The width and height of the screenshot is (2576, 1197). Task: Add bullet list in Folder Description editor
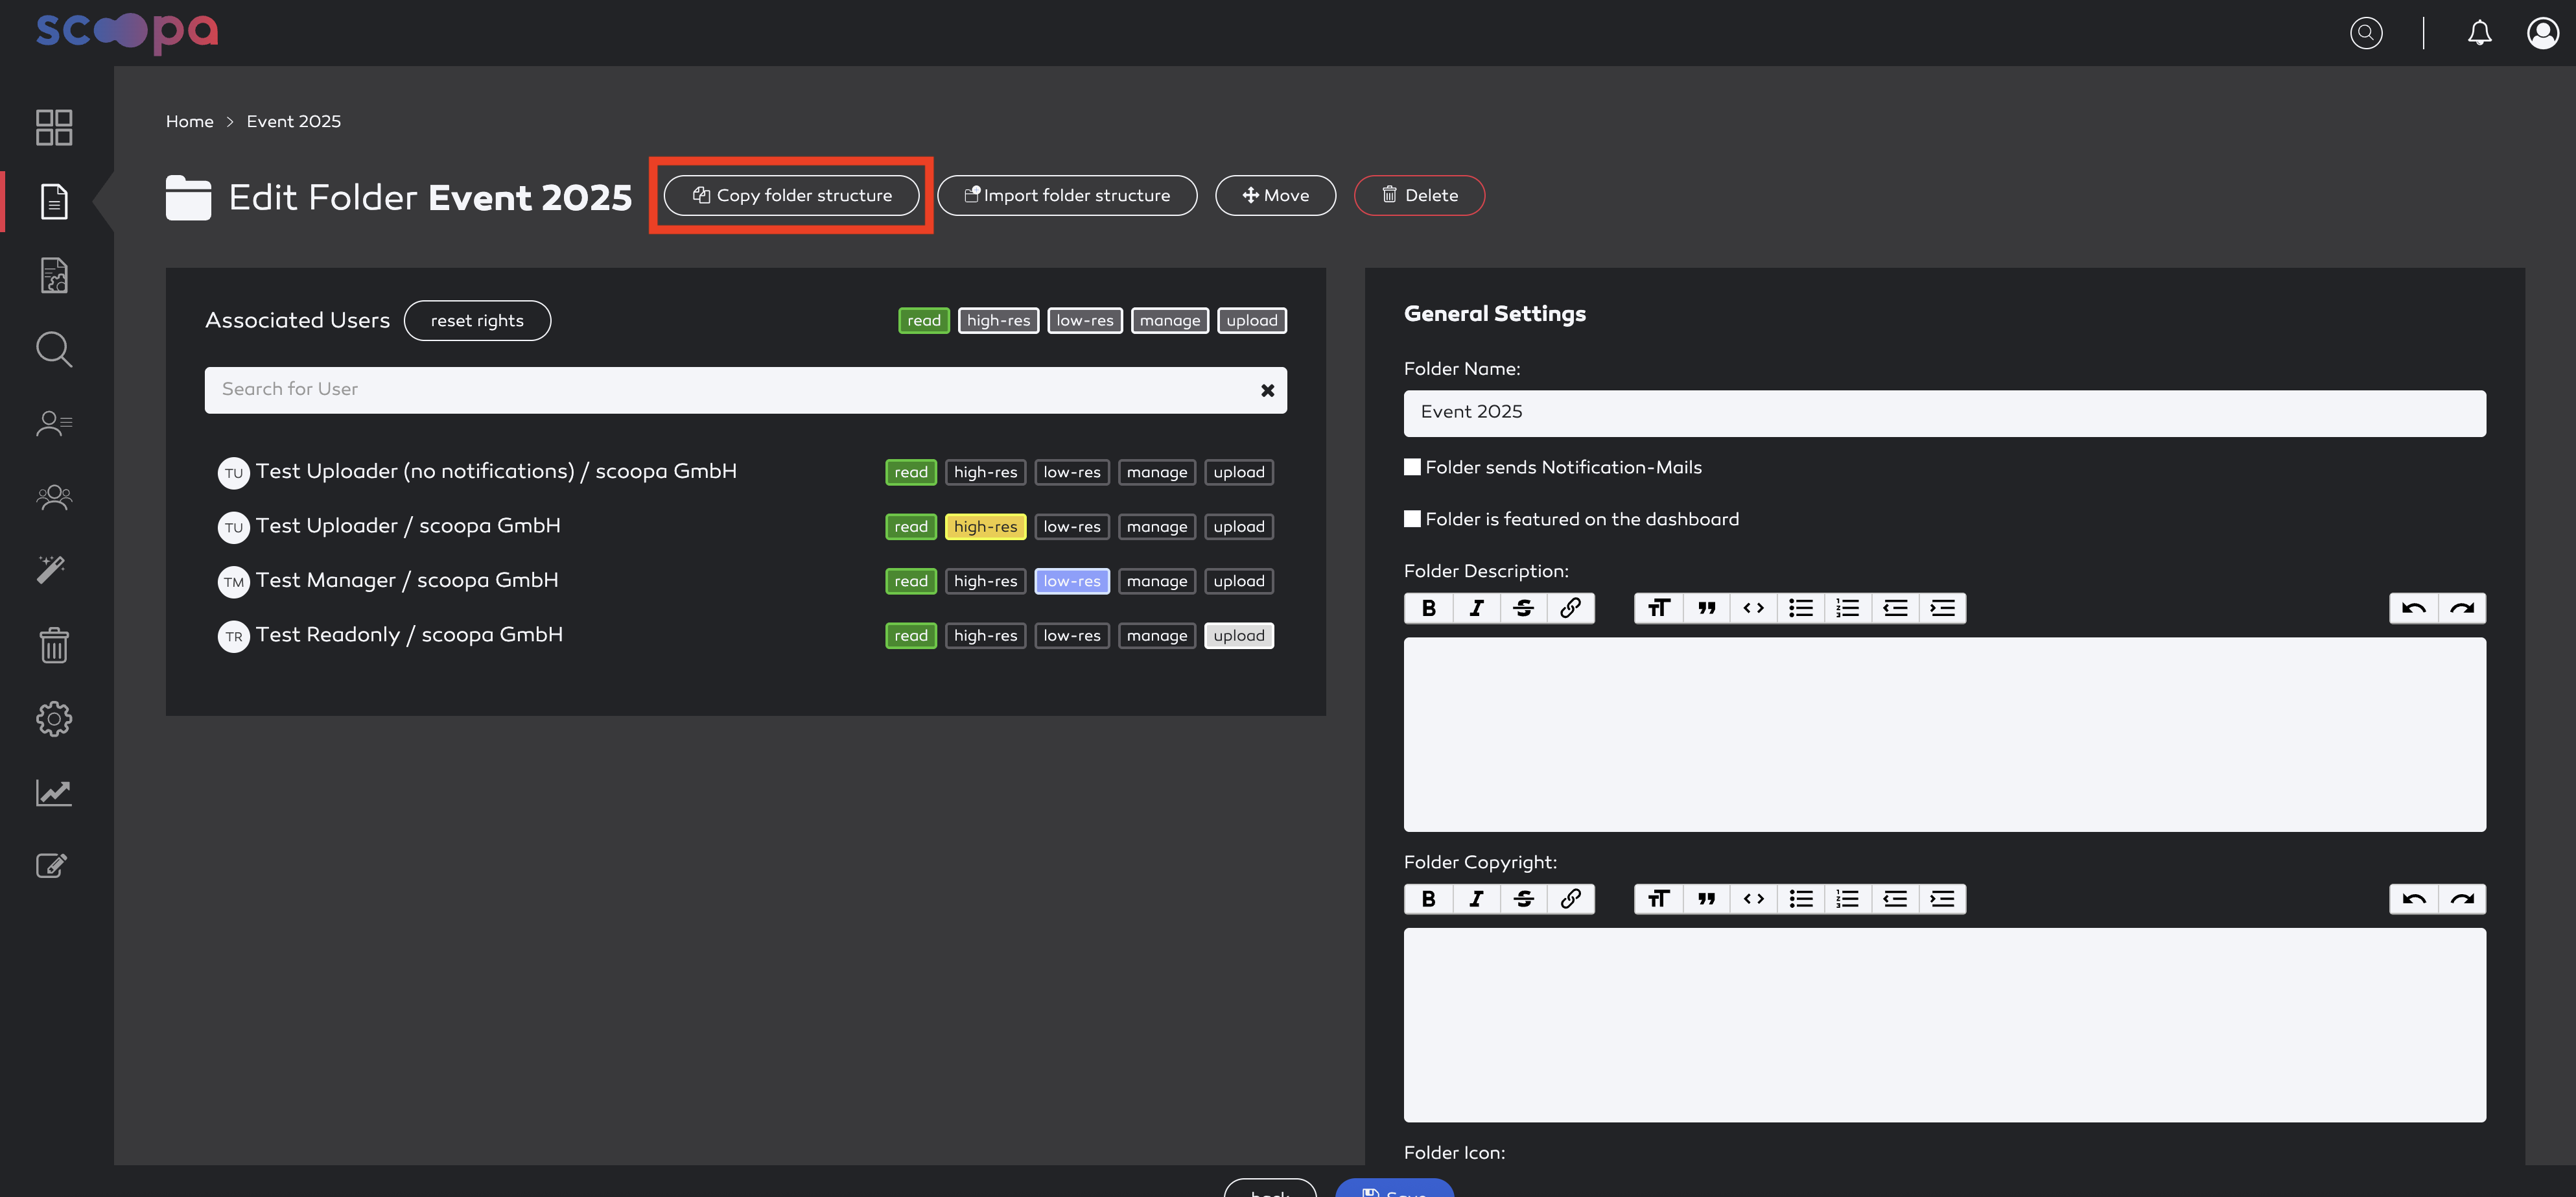point(1801,608)
